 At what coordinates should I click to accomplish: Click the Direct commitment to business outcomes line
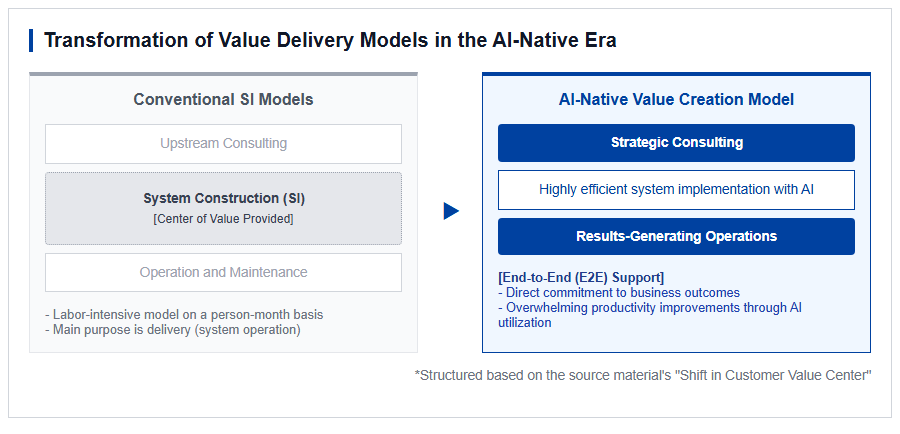point(619,292)
